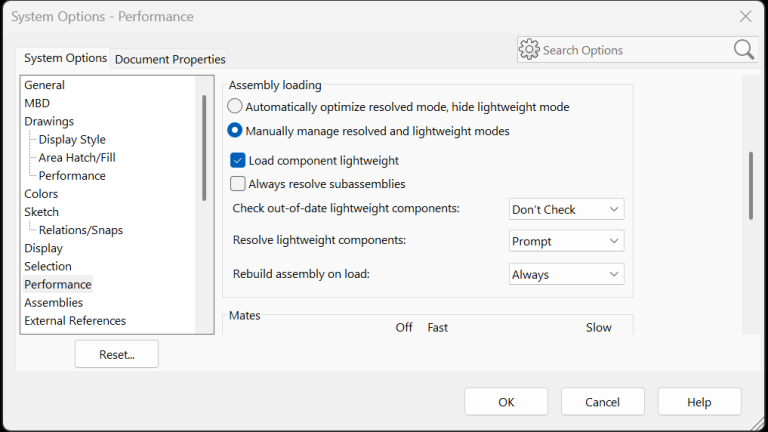
Task: Select Relations/Snaps under Sketch
Action: pos(81,230)
